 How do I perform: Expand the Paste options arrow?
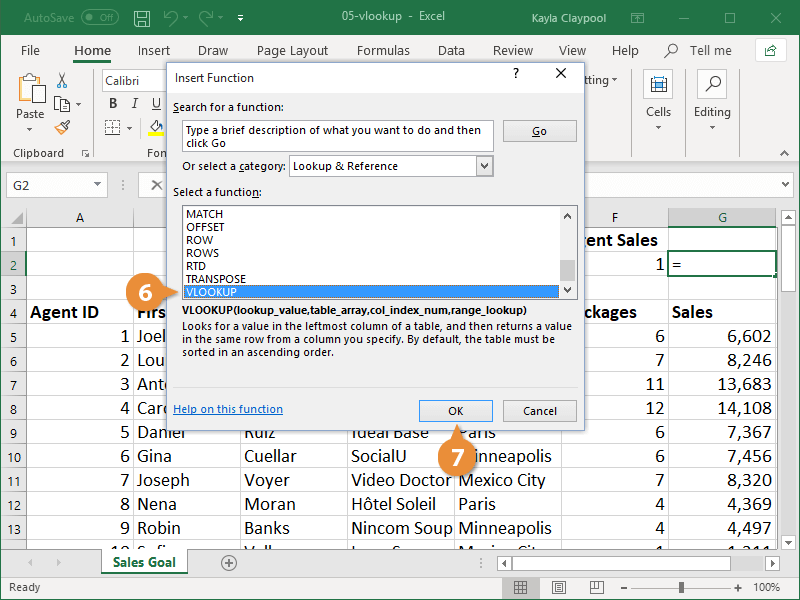point(30,130)
